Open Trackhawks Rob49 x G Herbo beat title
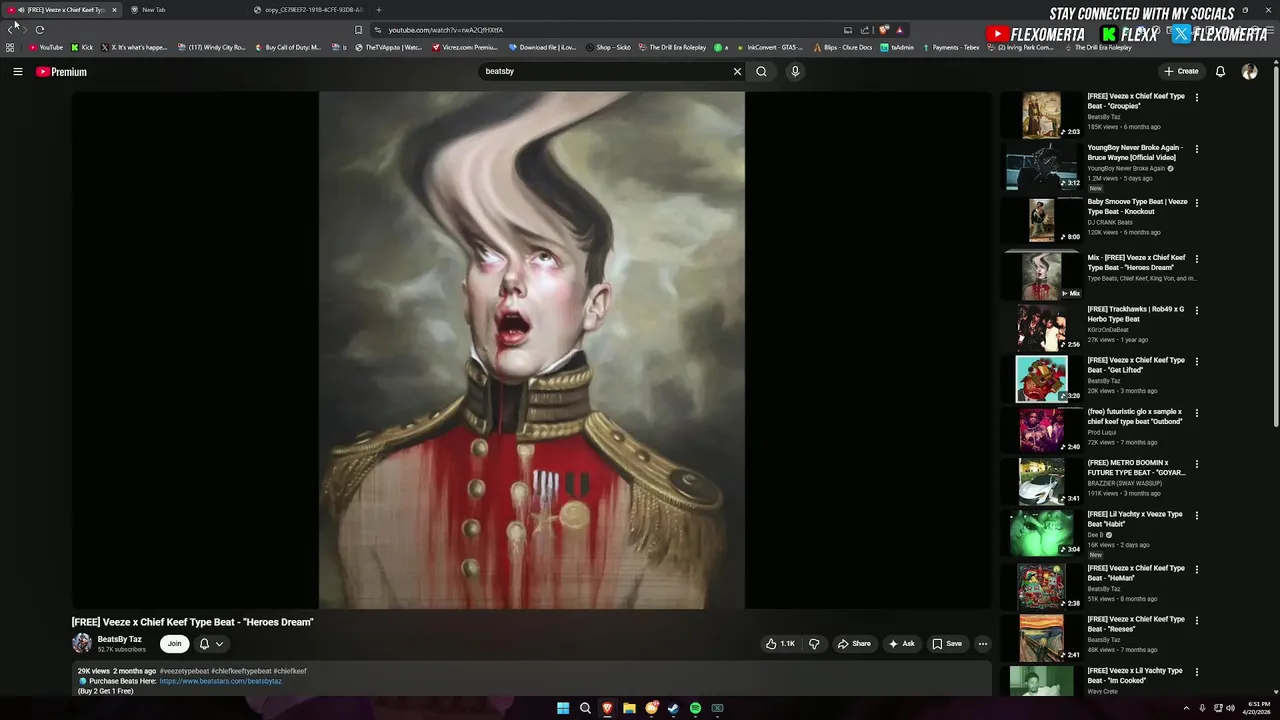Viewport: 1280px width, 720px height. click(x=1136, y=314)
